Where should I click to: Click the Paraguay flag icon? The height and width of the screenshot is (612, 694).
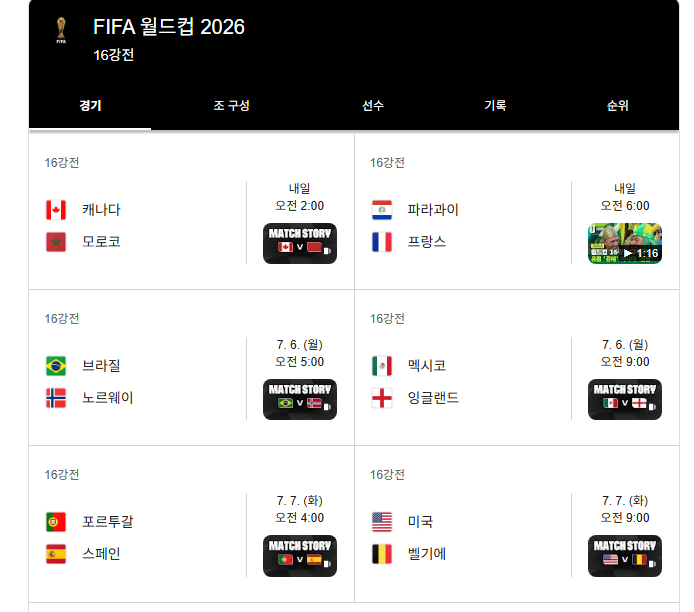[x=382, y=210]
